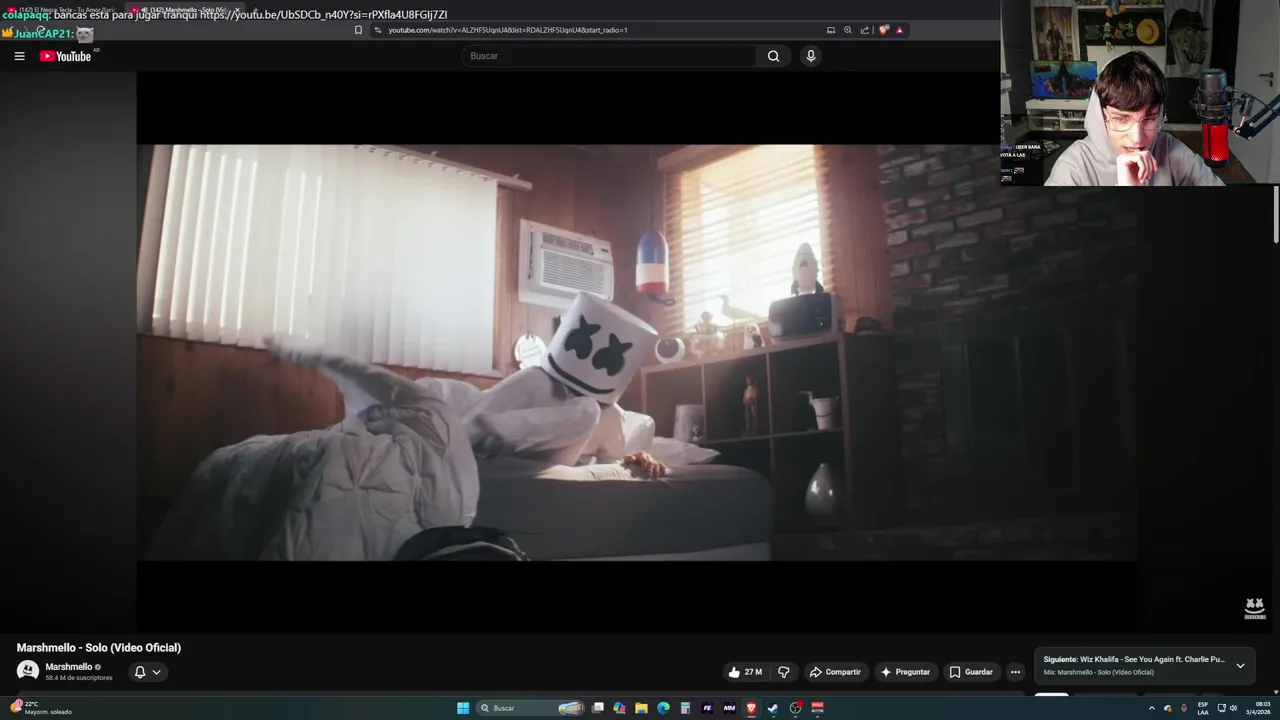The width and height of the screenshot is (1280, 720).
Task: Launch Microsoft Edge from the taskbar
Action: [x=663, y=708]
